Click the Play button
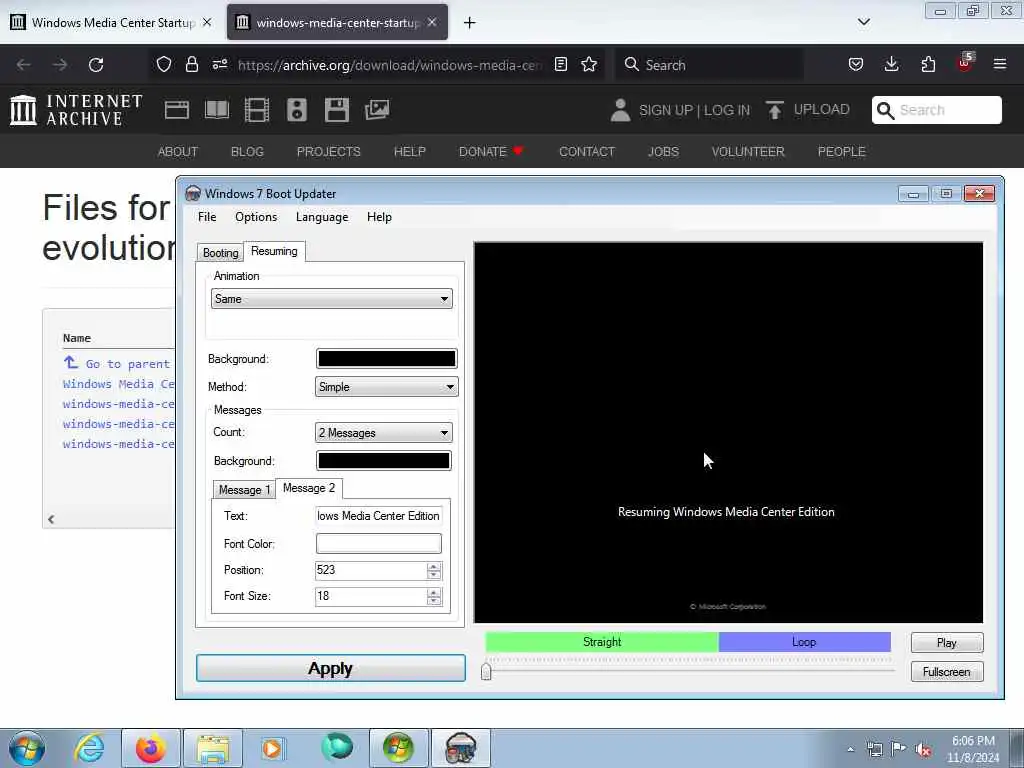1024x768 pixels. 946,643
